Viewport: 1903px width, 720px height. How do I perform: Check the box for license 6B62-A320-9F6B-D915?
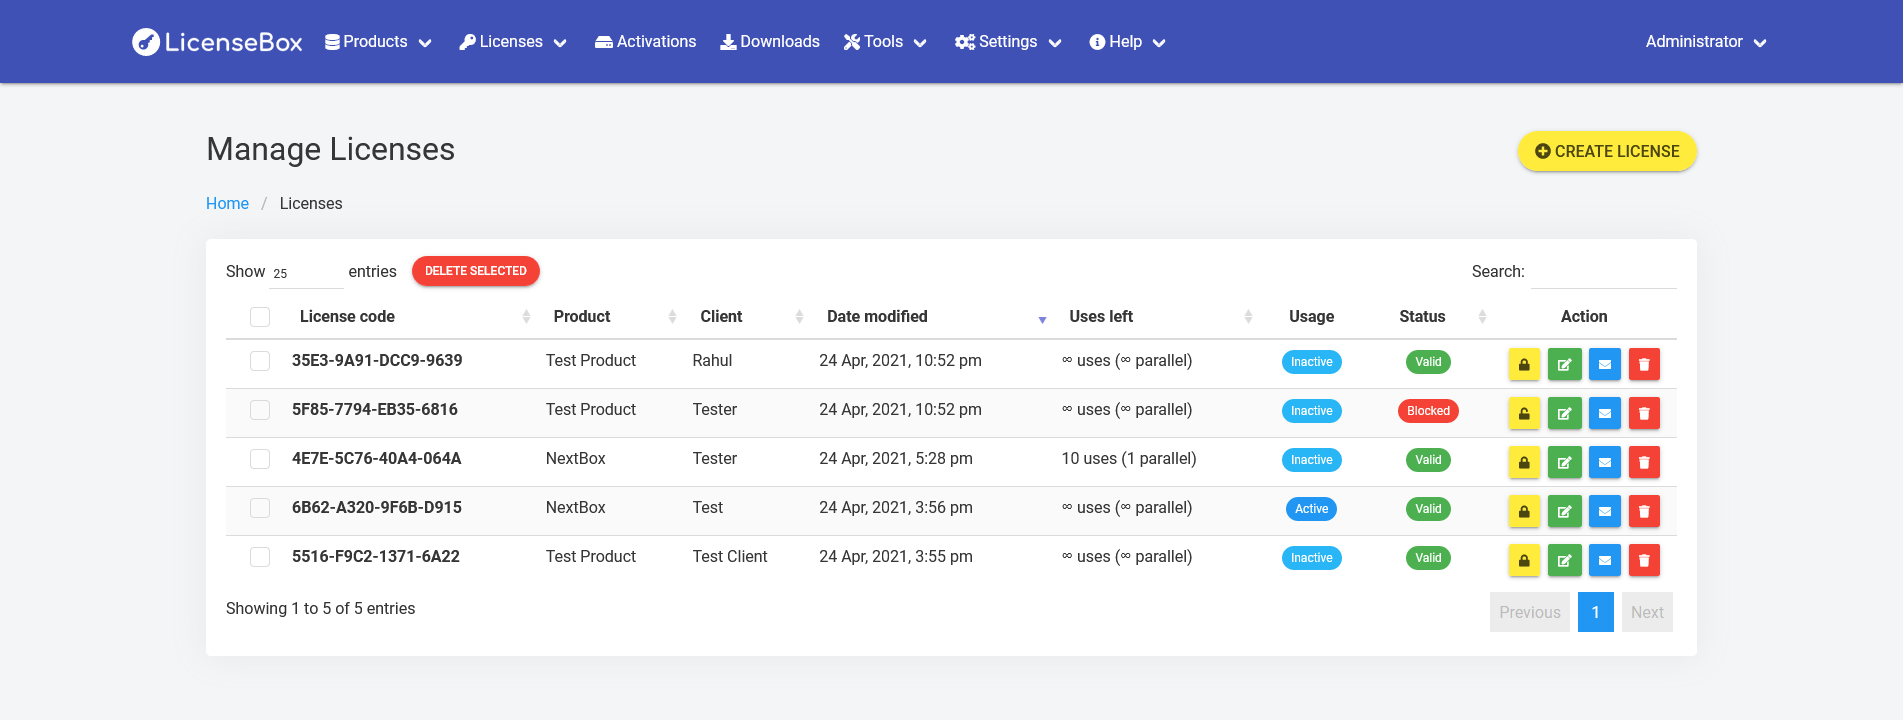tap(260, 508)
